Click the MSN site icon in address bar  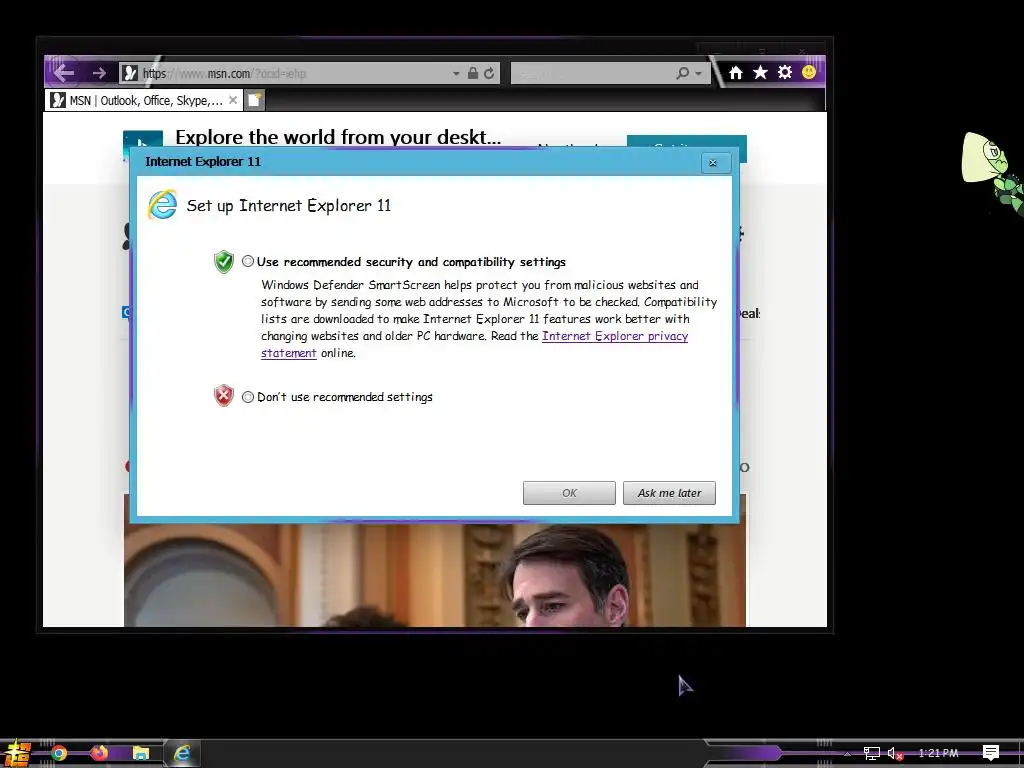pos(130,73)
